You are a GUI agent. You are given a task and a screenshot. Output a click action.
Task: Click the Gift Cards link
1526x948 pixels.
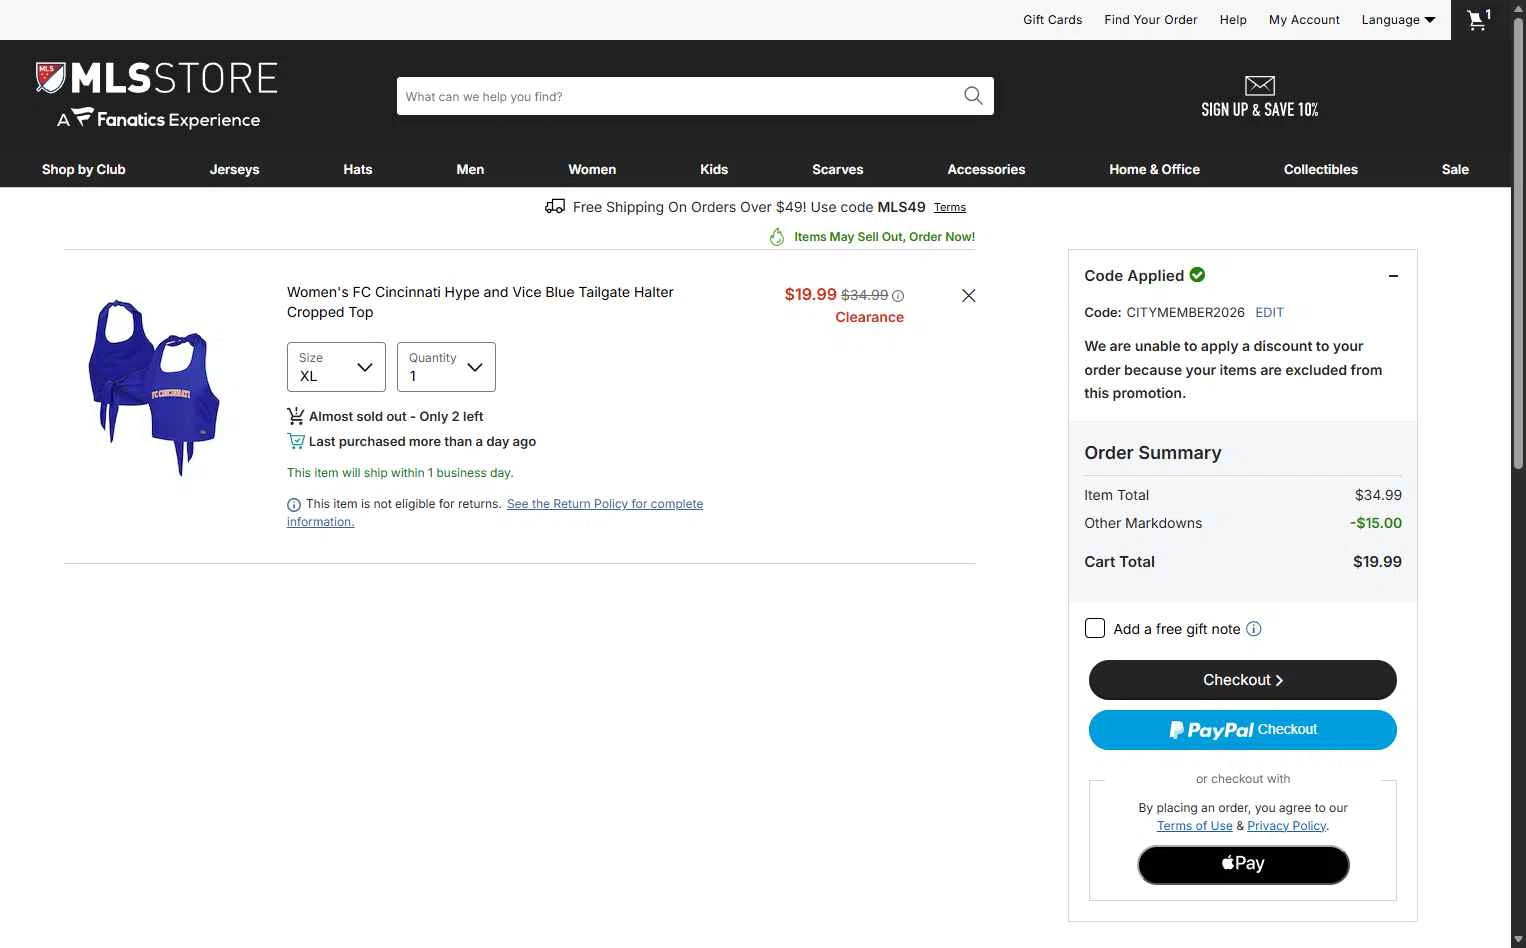1052,20
